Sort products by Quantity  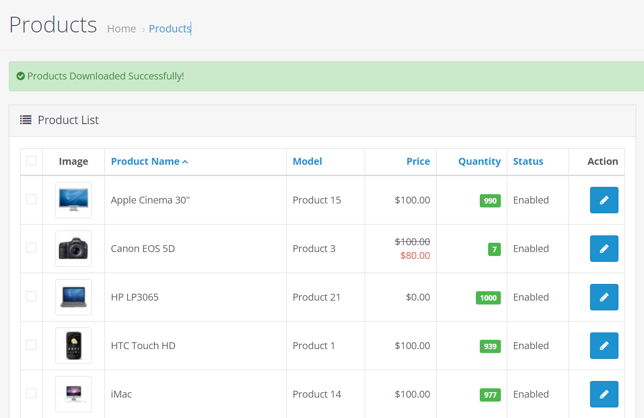tap(479, 161)
